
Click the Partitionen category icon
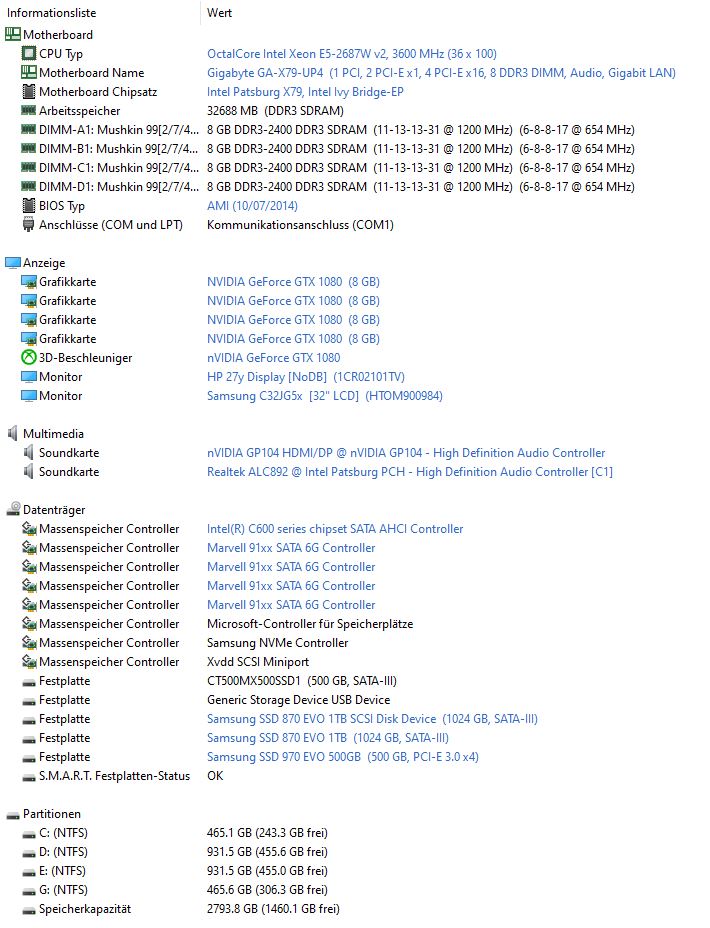coord(12,816)
